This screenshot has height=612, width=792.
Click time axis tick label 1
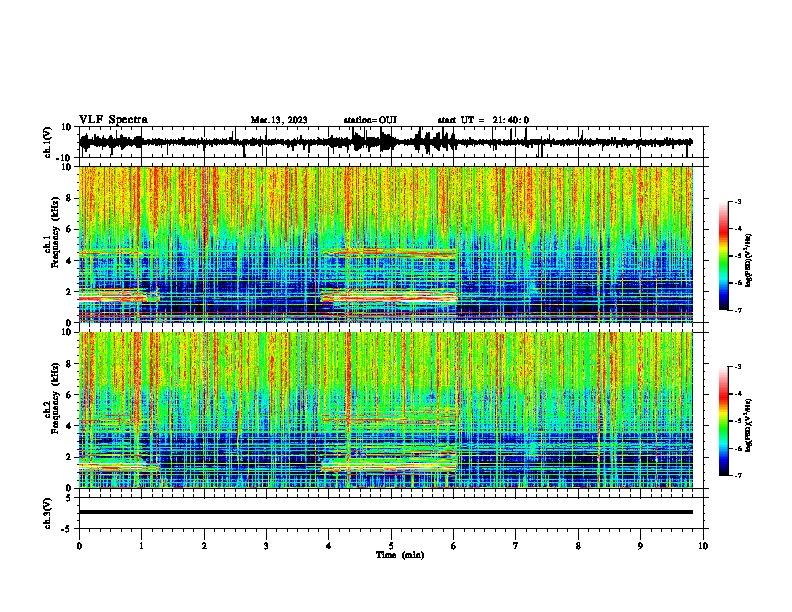point(141,546)
